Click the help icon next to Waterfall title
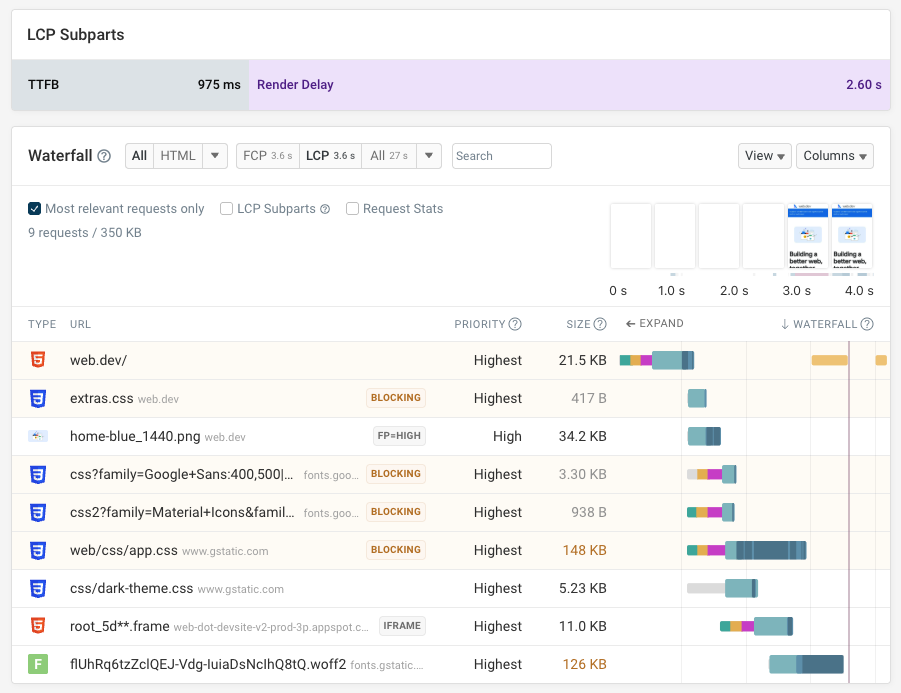The height and width of the screenshot is (693, 901). [x=104, y=156]
